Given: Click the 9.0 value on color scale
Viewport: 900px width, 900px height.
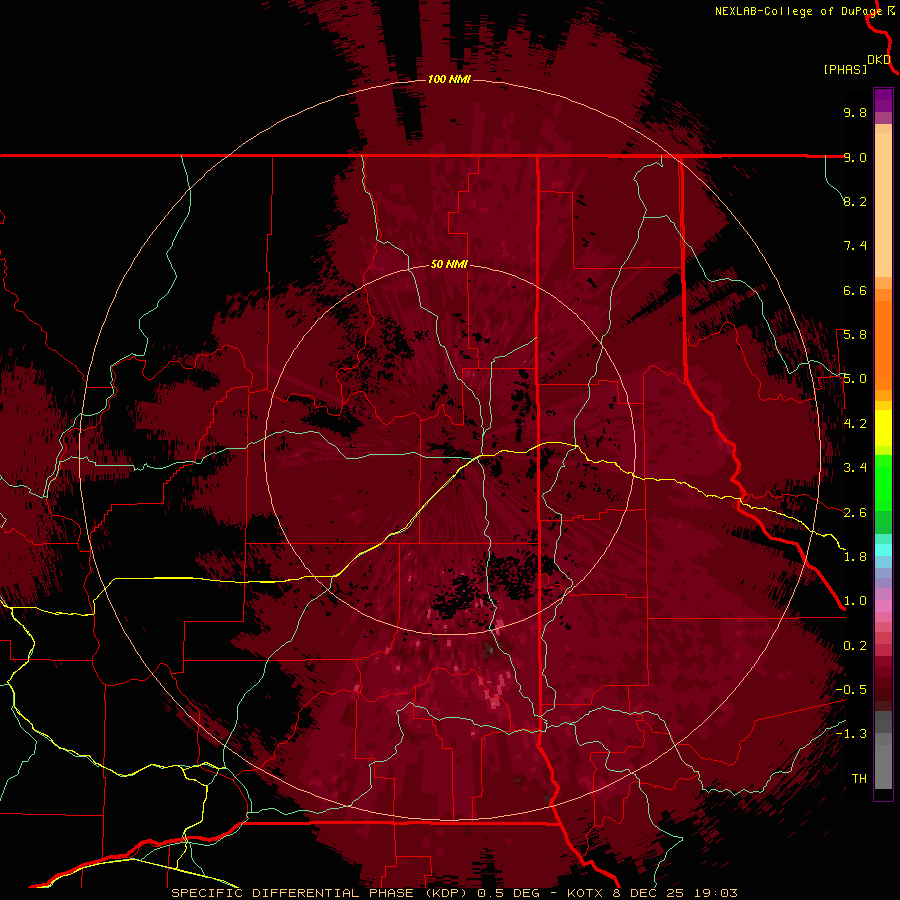Looking at the screenshot, I should [x=855, y=157].
